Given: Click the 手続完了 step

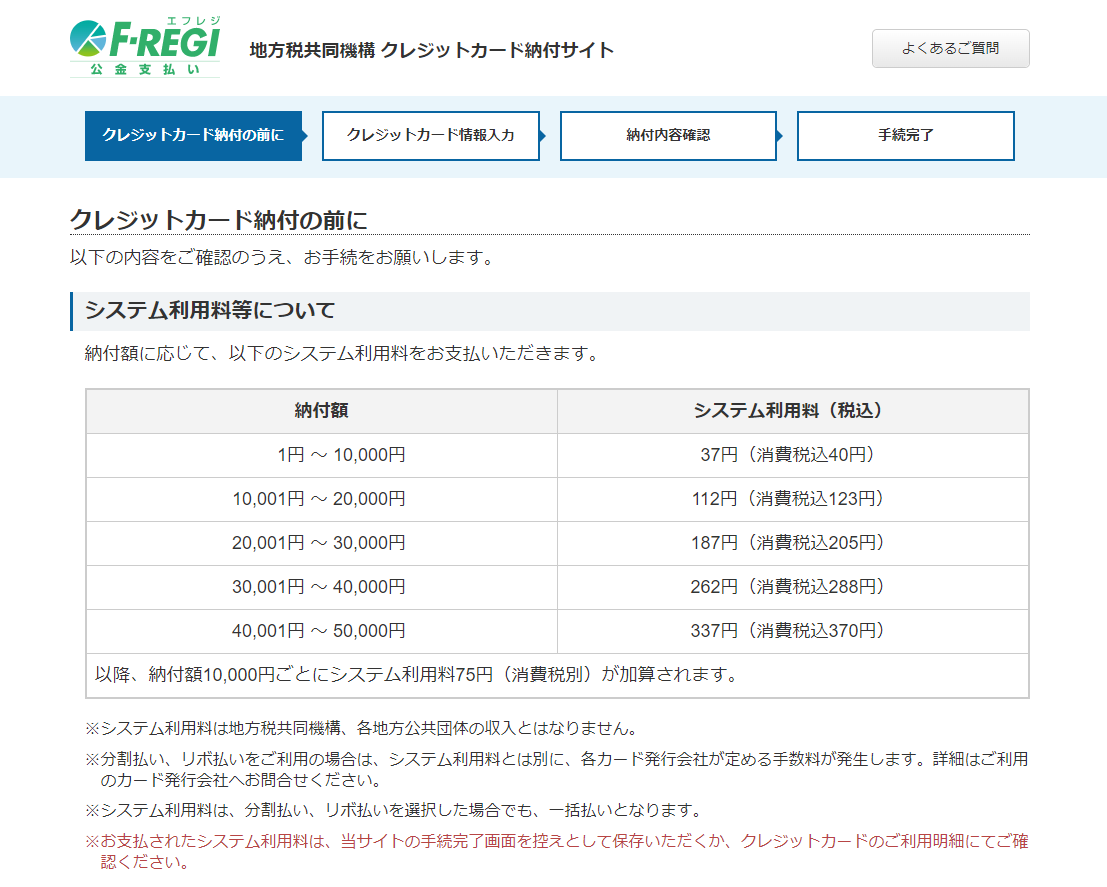Looking at the screenshot, I should pyautogui.click(x=905, y=135).
